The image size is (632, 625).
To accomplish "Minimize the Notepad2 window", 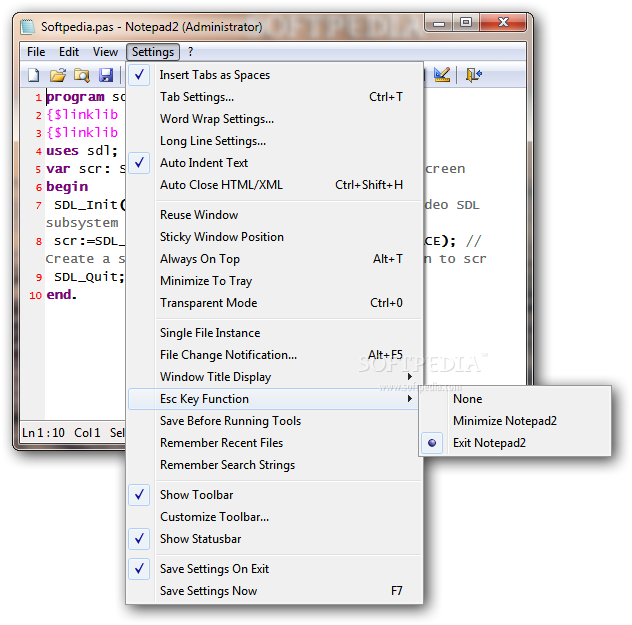I will point(439,23).
